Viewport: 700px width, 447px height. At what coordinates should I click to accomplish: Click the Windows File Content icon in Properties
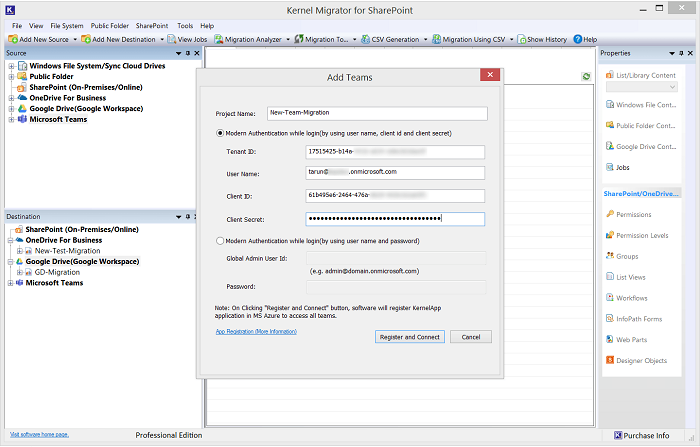click(x=610, y=104)
